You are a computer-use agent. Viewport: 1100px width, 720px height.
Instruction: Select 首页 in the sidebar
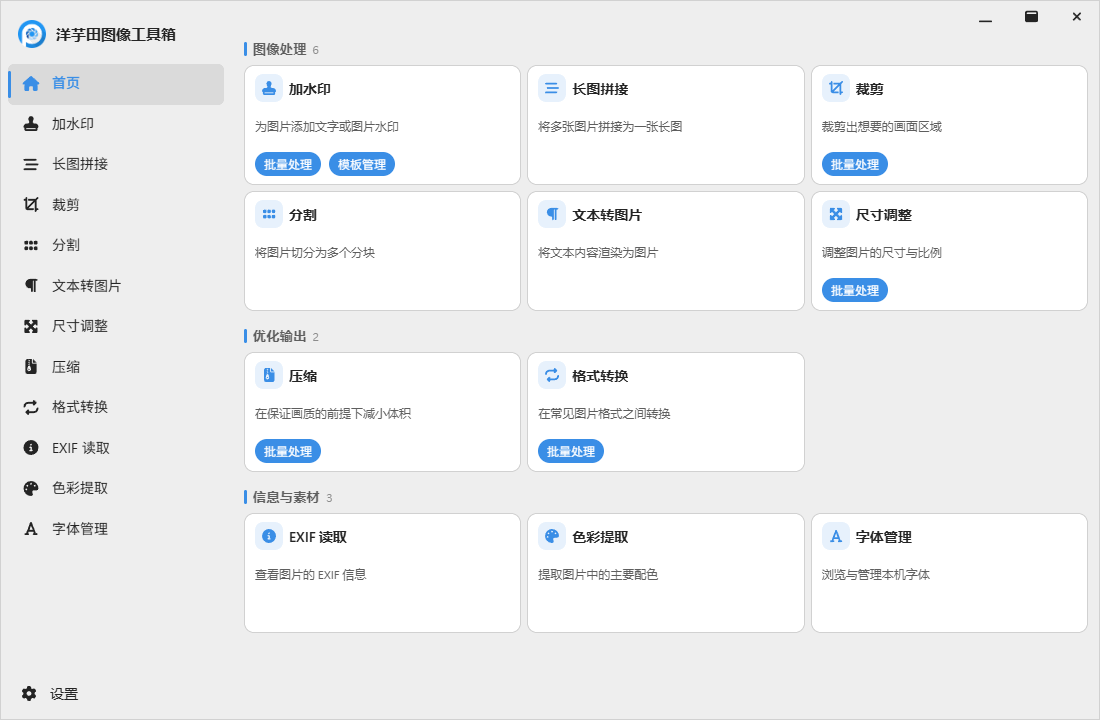coord(116,84)
